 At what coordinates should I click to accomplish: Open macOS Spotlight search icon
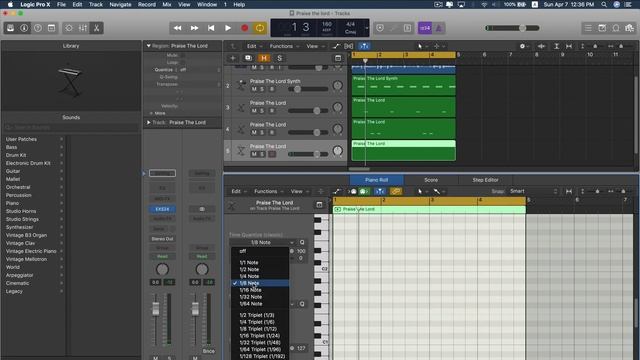click(604, 4)
